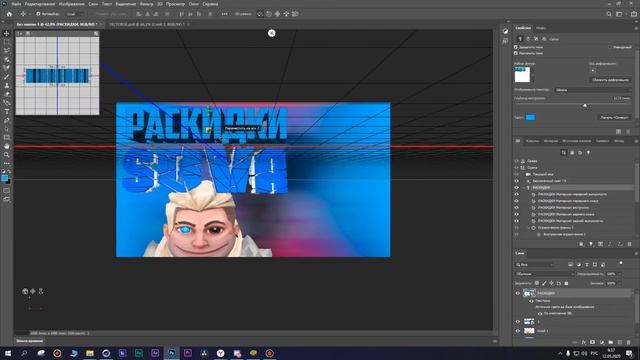
Task: Filter 3D panel by whole scene
Action: [x=564, y=152]
